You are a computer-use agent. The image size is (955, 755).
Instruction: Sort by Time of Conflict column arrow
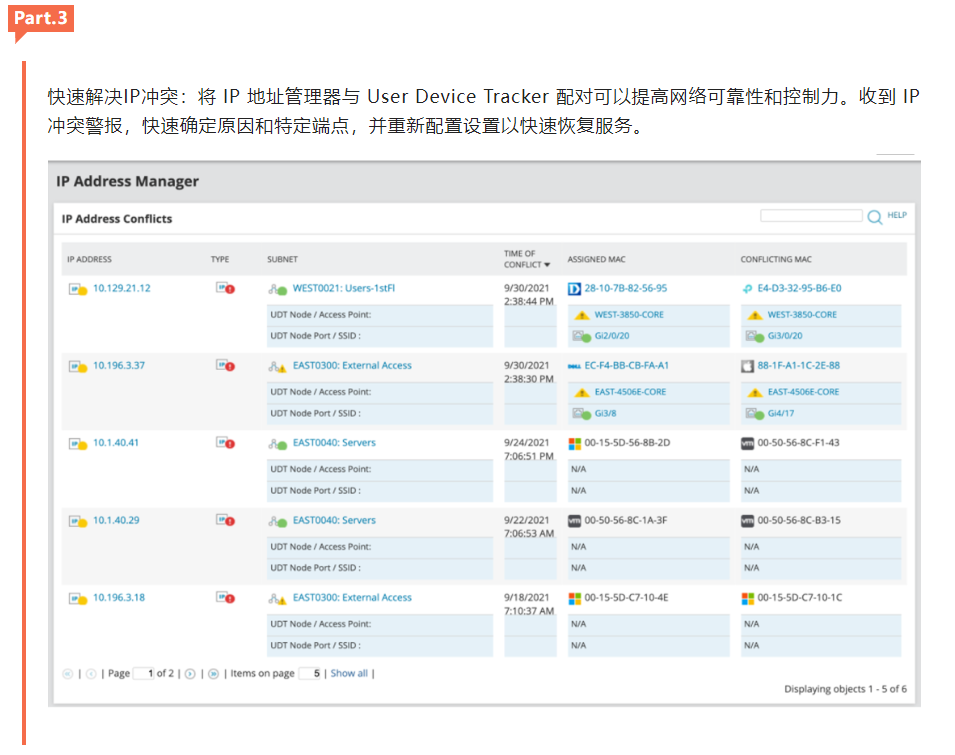coord(547,265)
